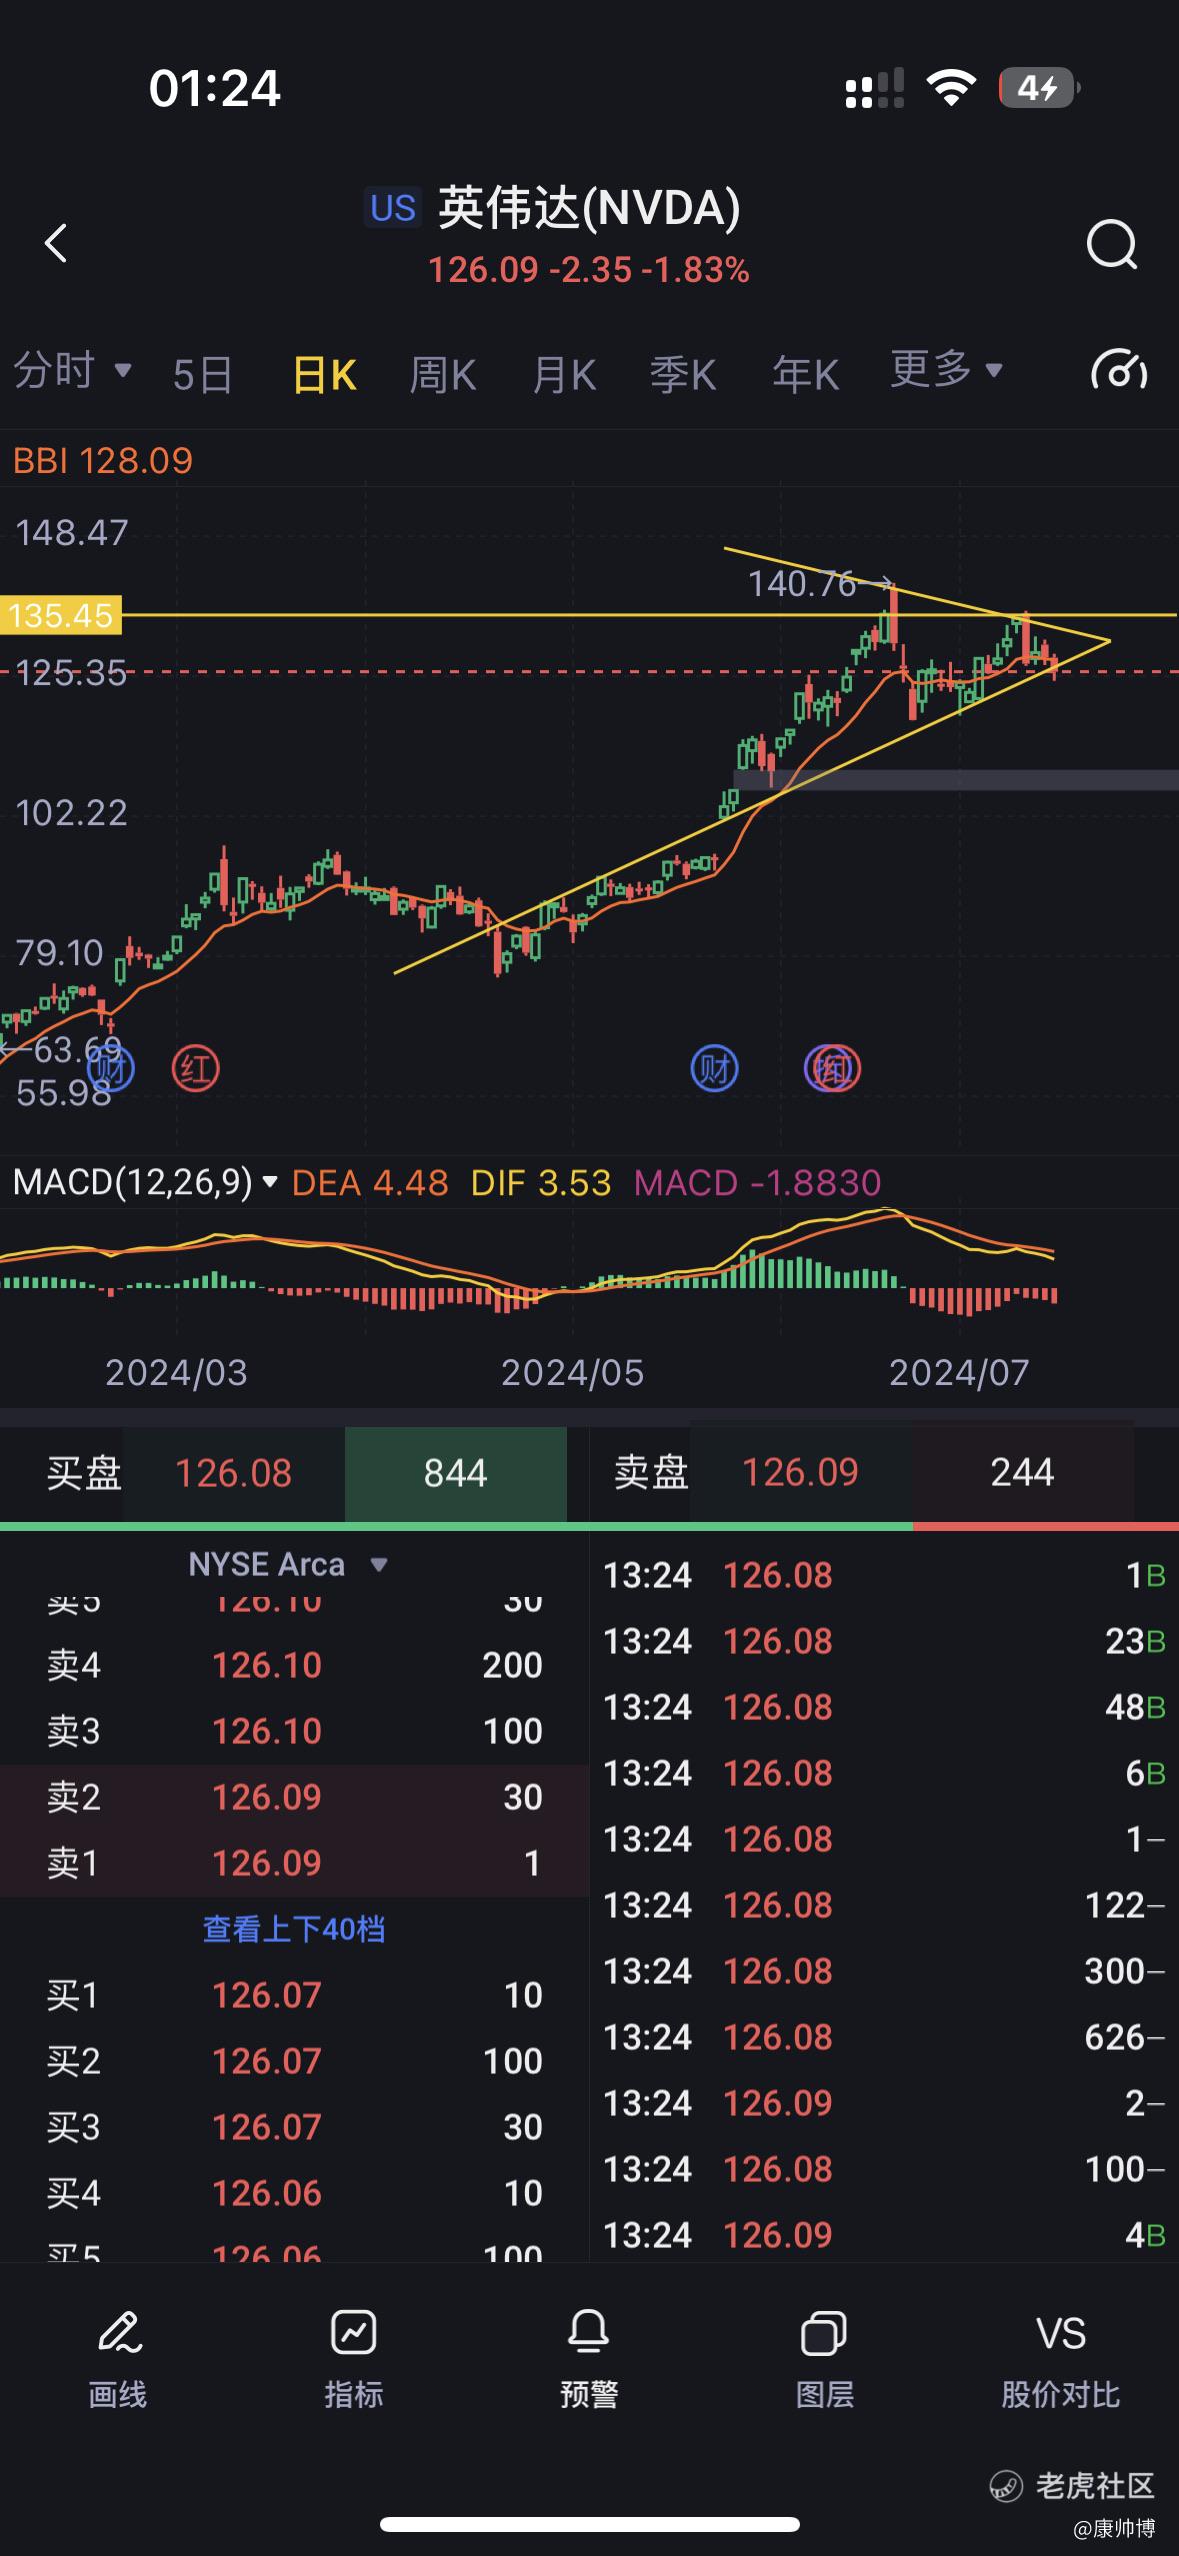Tap the 英伟达(NVDA) stock title
The width and height of the screenshot is (1179, 2556).
pos(589,208)
